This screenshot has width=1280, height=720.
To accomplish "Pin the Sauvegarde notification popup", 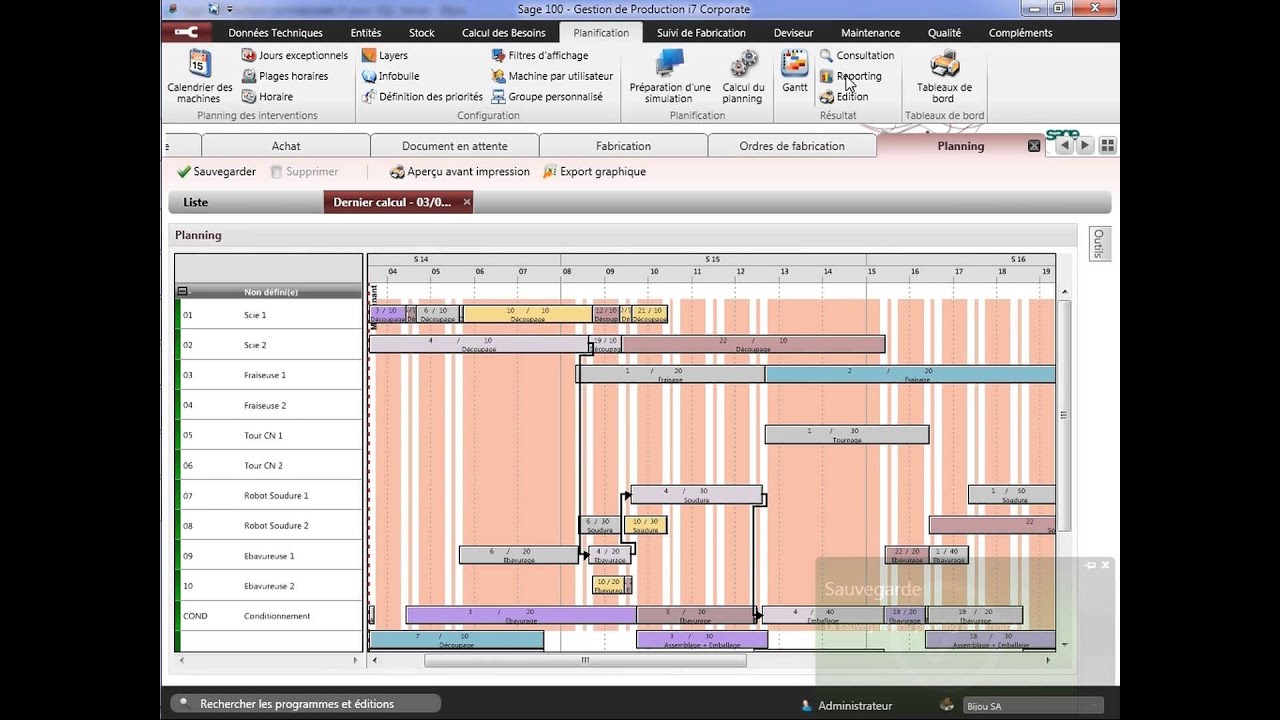I will pyautogui.click(x=1090, y=565).
